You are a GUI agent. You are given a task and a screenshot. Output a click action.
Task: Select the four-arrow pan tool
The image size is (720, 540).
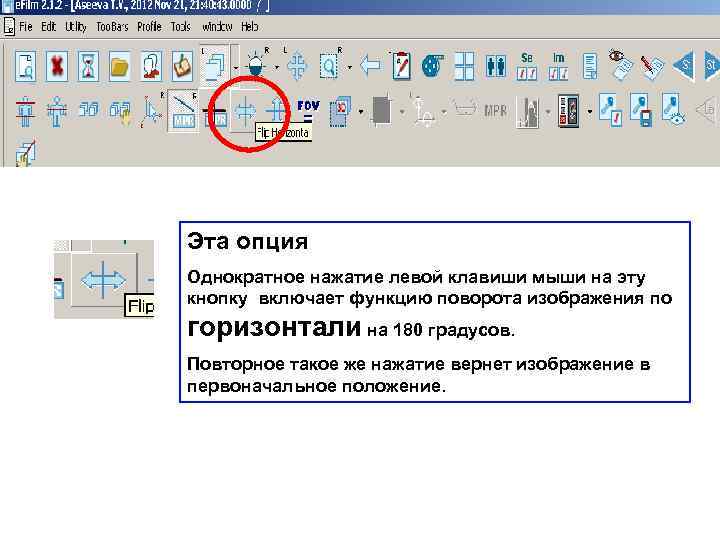click(297, 66)
